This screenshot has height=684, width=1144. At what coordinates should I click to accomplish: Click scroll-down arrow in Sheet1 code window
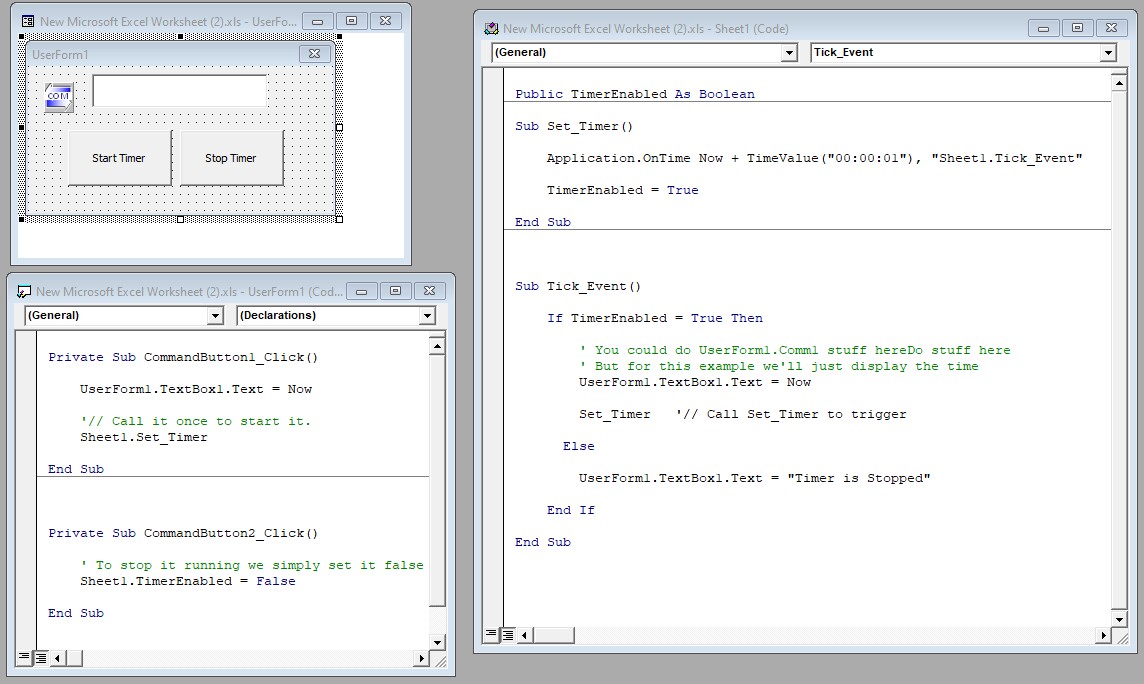coord(1119,620)
